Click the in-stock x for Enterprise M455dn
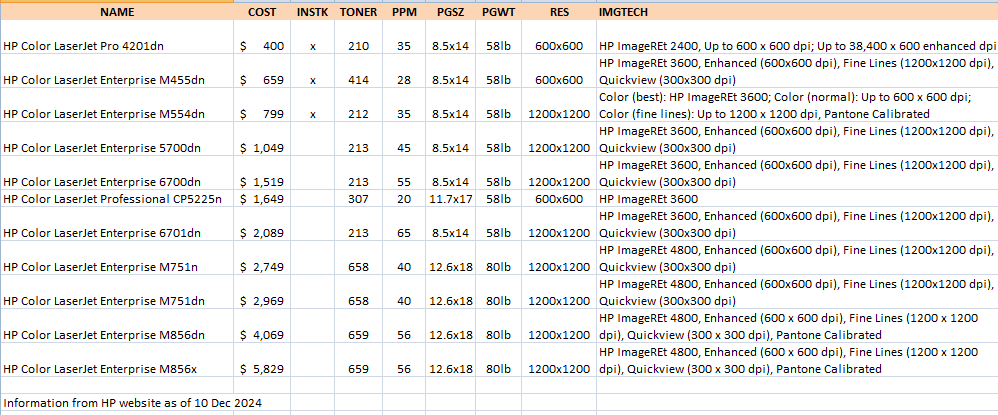The width and height of the screenshot is (998, 415). pos(313,71)
